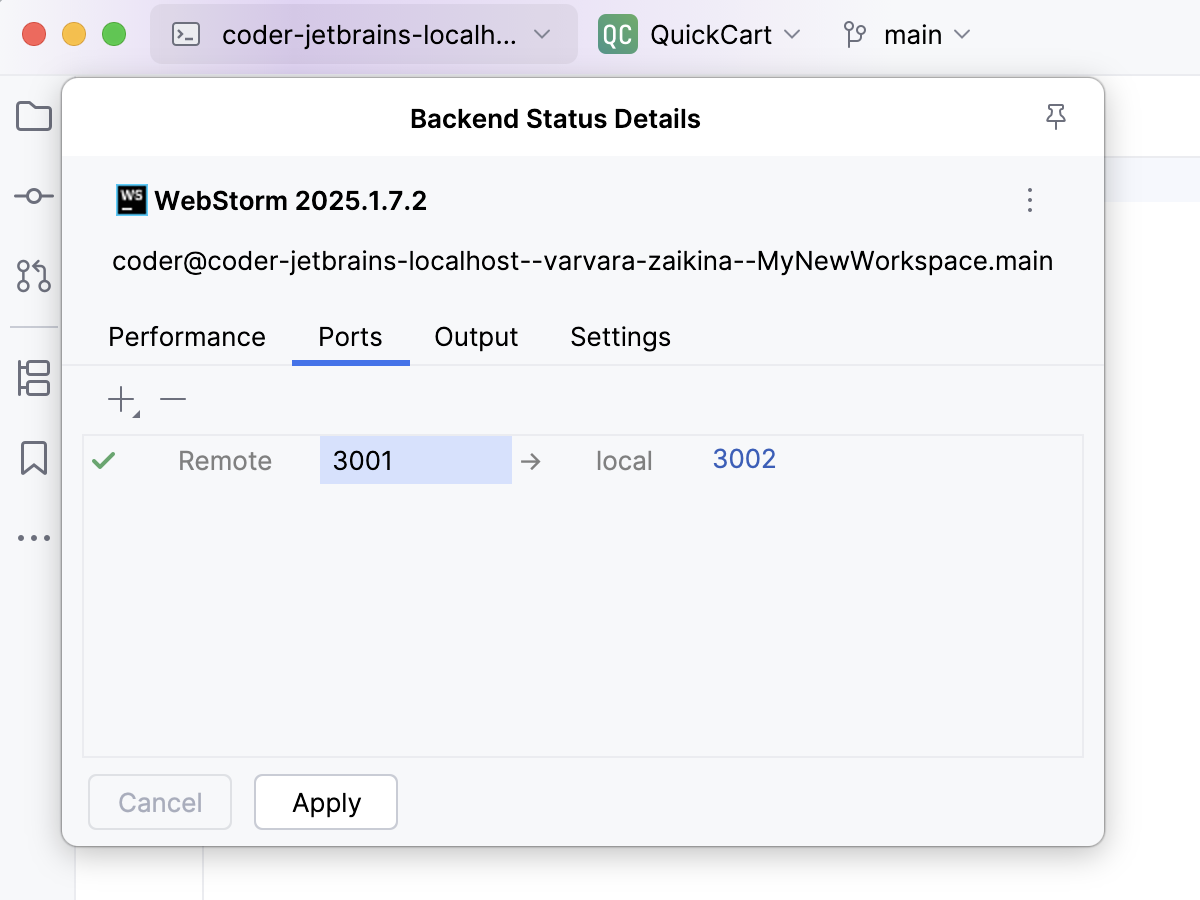
Task: Click the Backend Status Details title
Action: [x=555, y=119]
